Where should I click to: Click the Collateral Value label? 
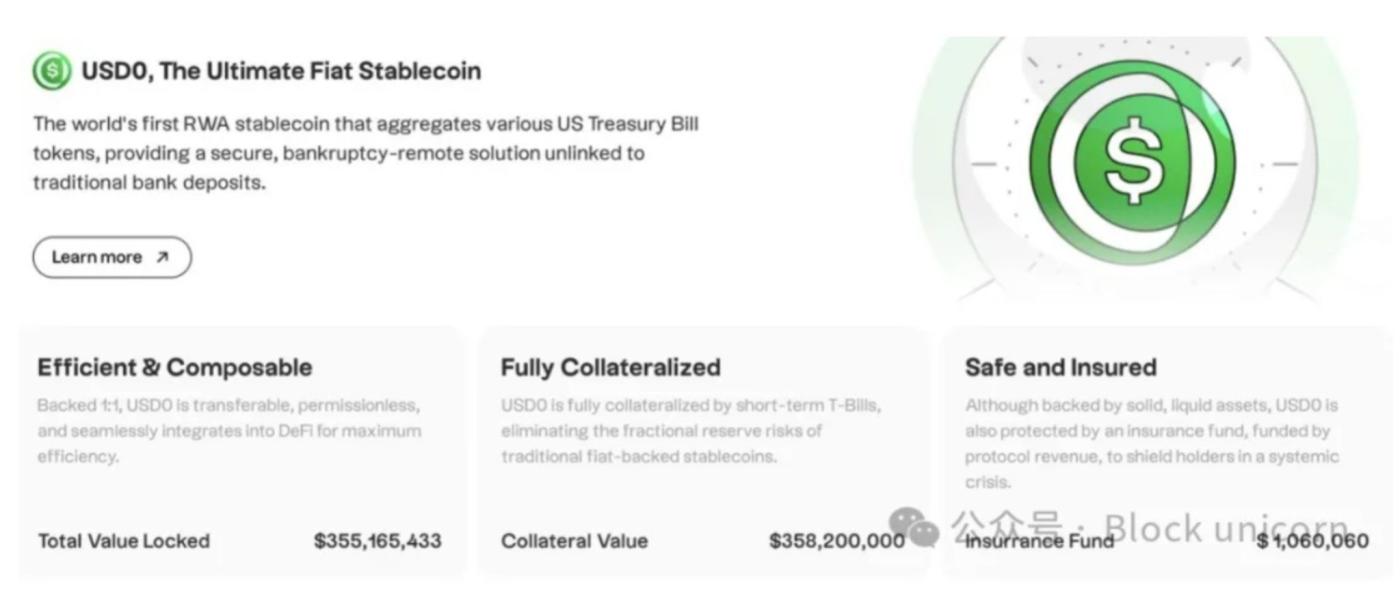tap(574, 541)
